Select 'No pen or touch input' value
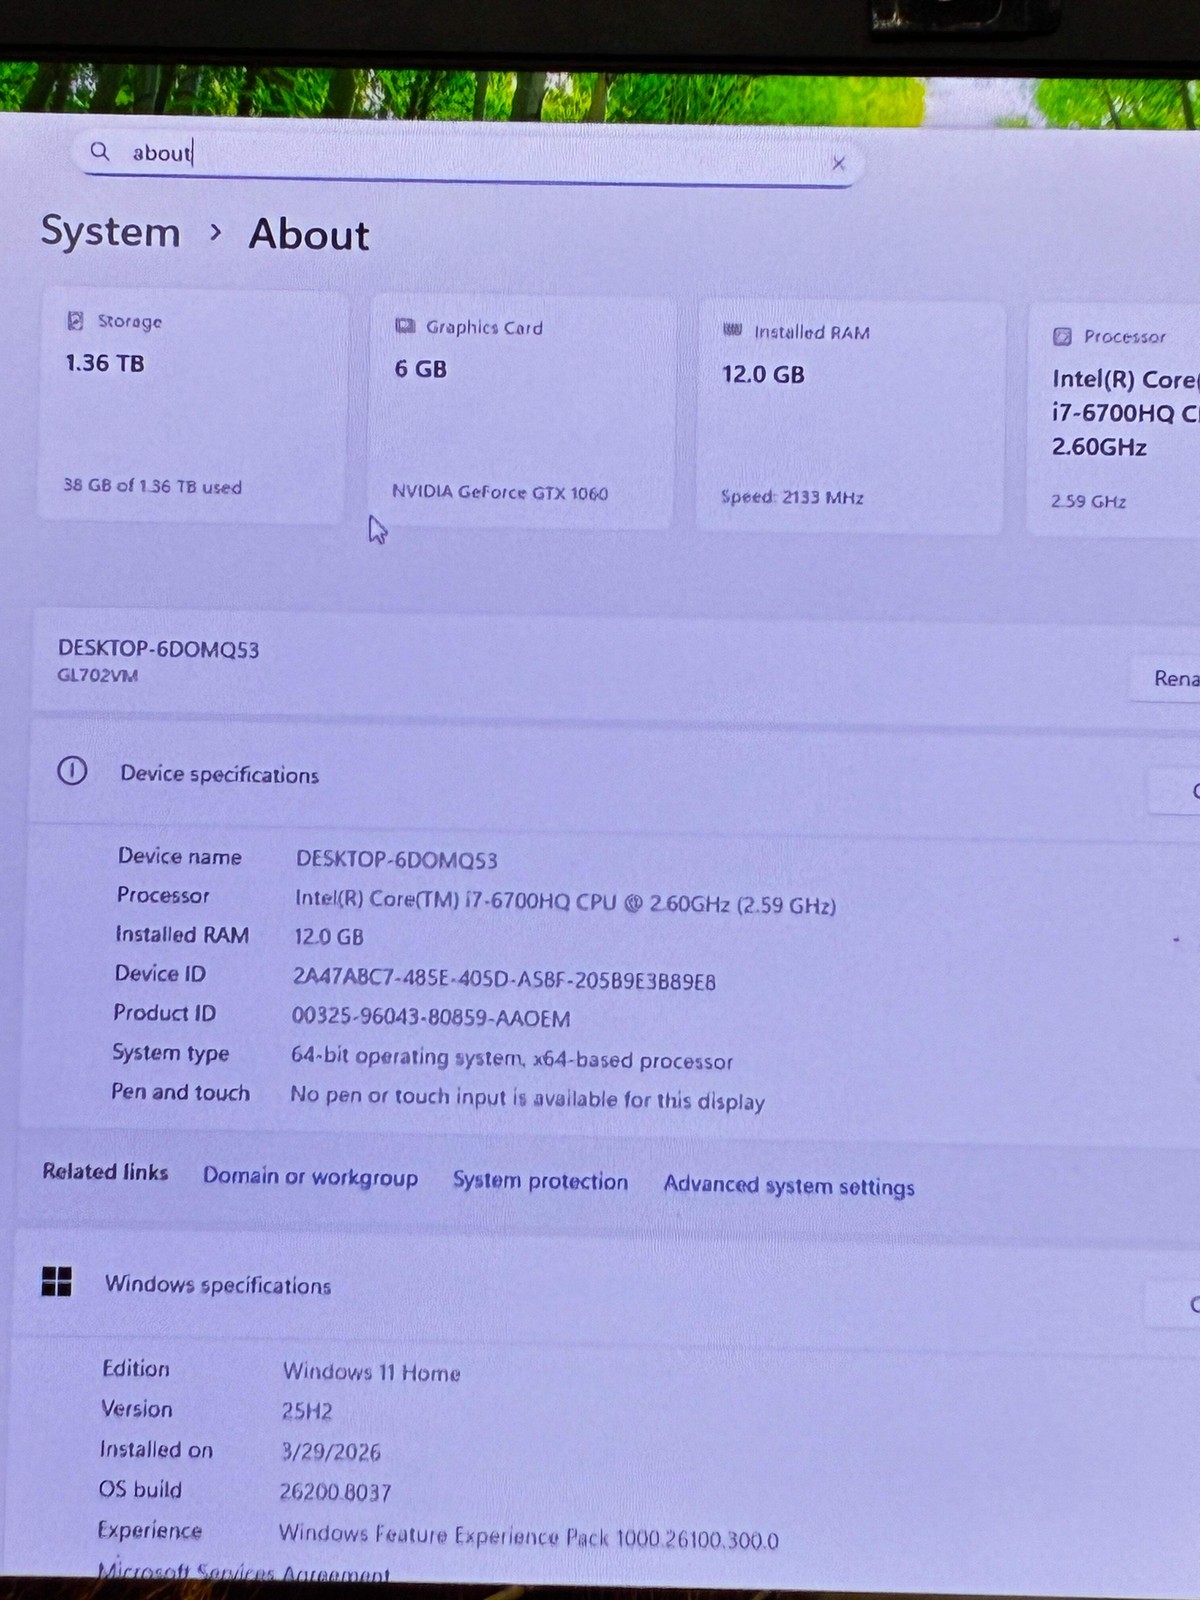The width and height of the screenshot is (1200, 1600). point(527,1099)
